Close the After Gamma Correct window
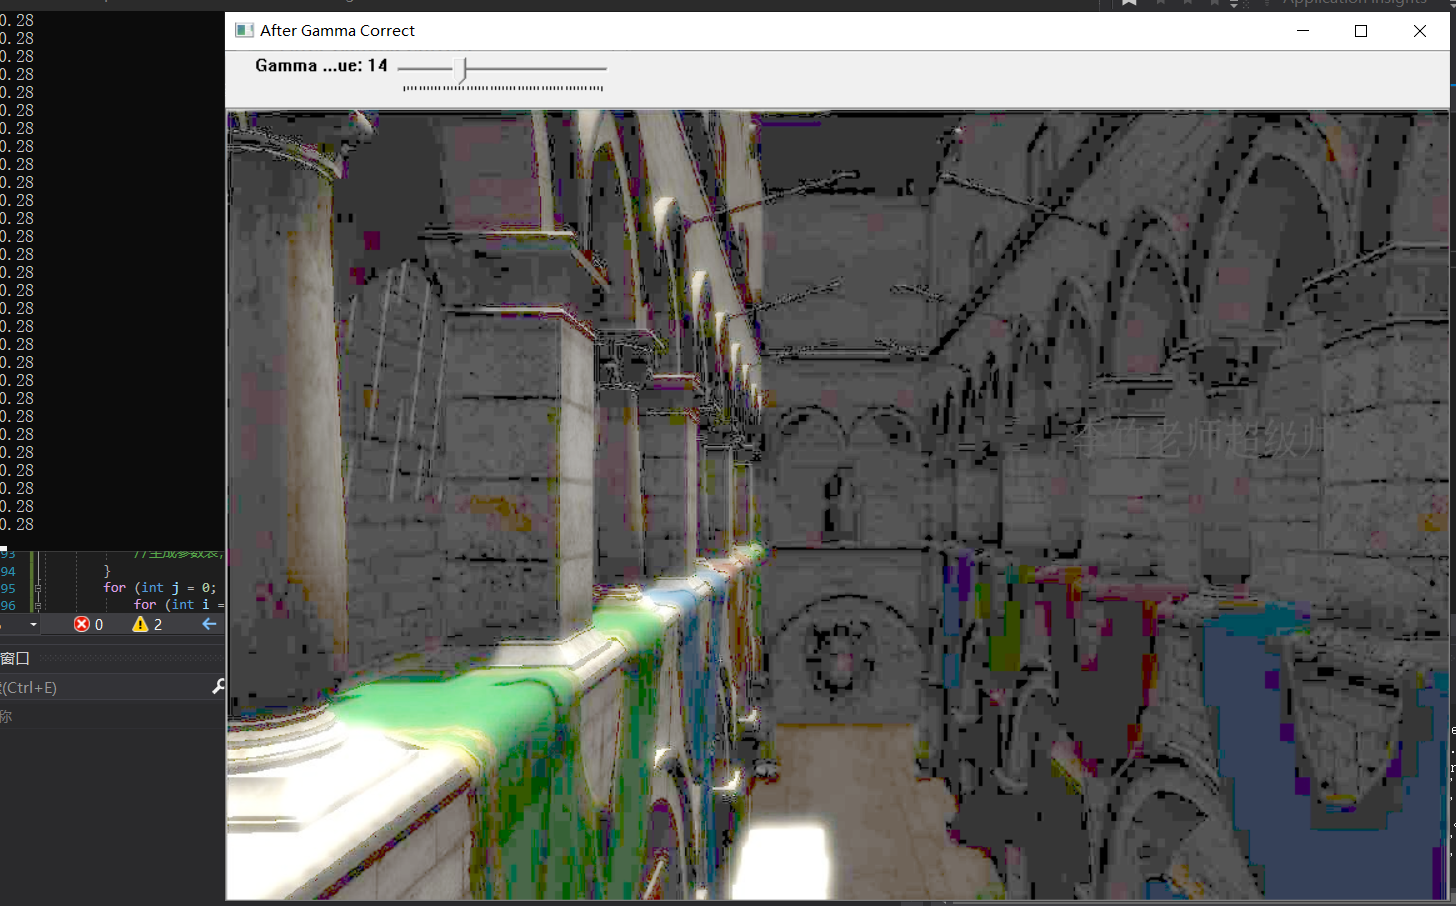Screen dimensions: 1456x906 1420,31
